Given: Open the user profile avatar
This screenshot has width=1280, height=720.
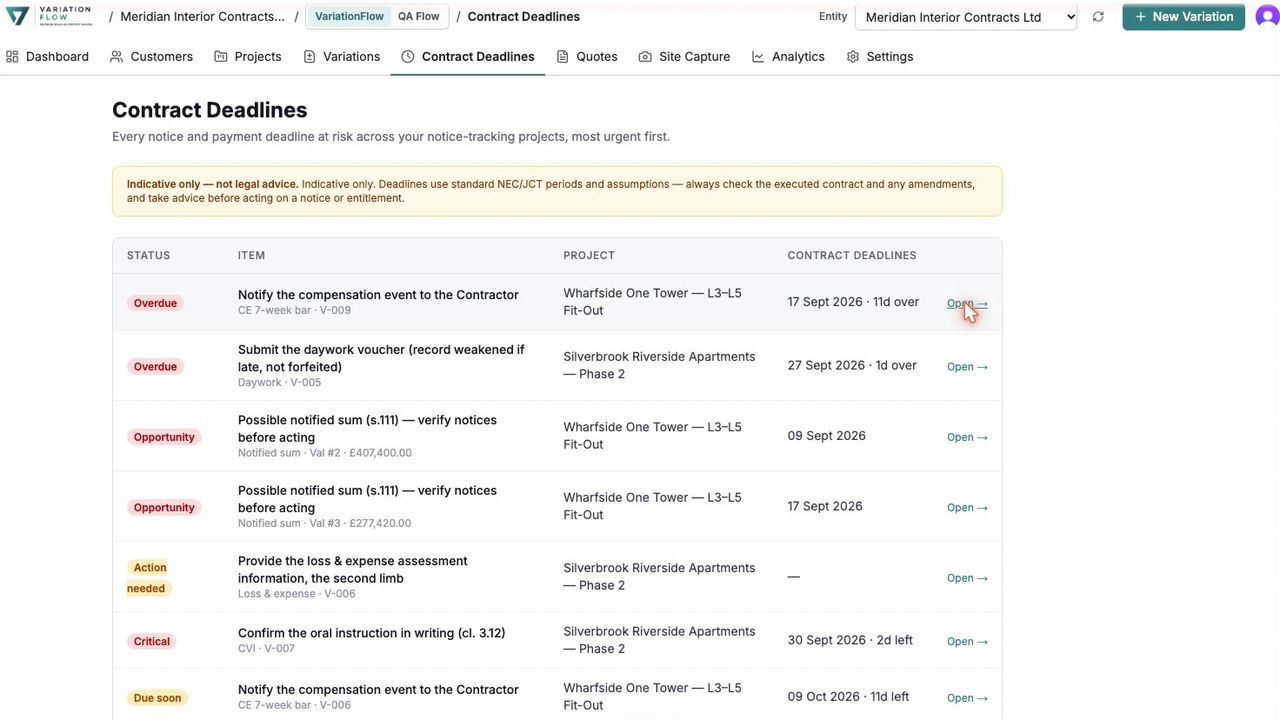Looking at the screenshot, I should click(1266, 17).
